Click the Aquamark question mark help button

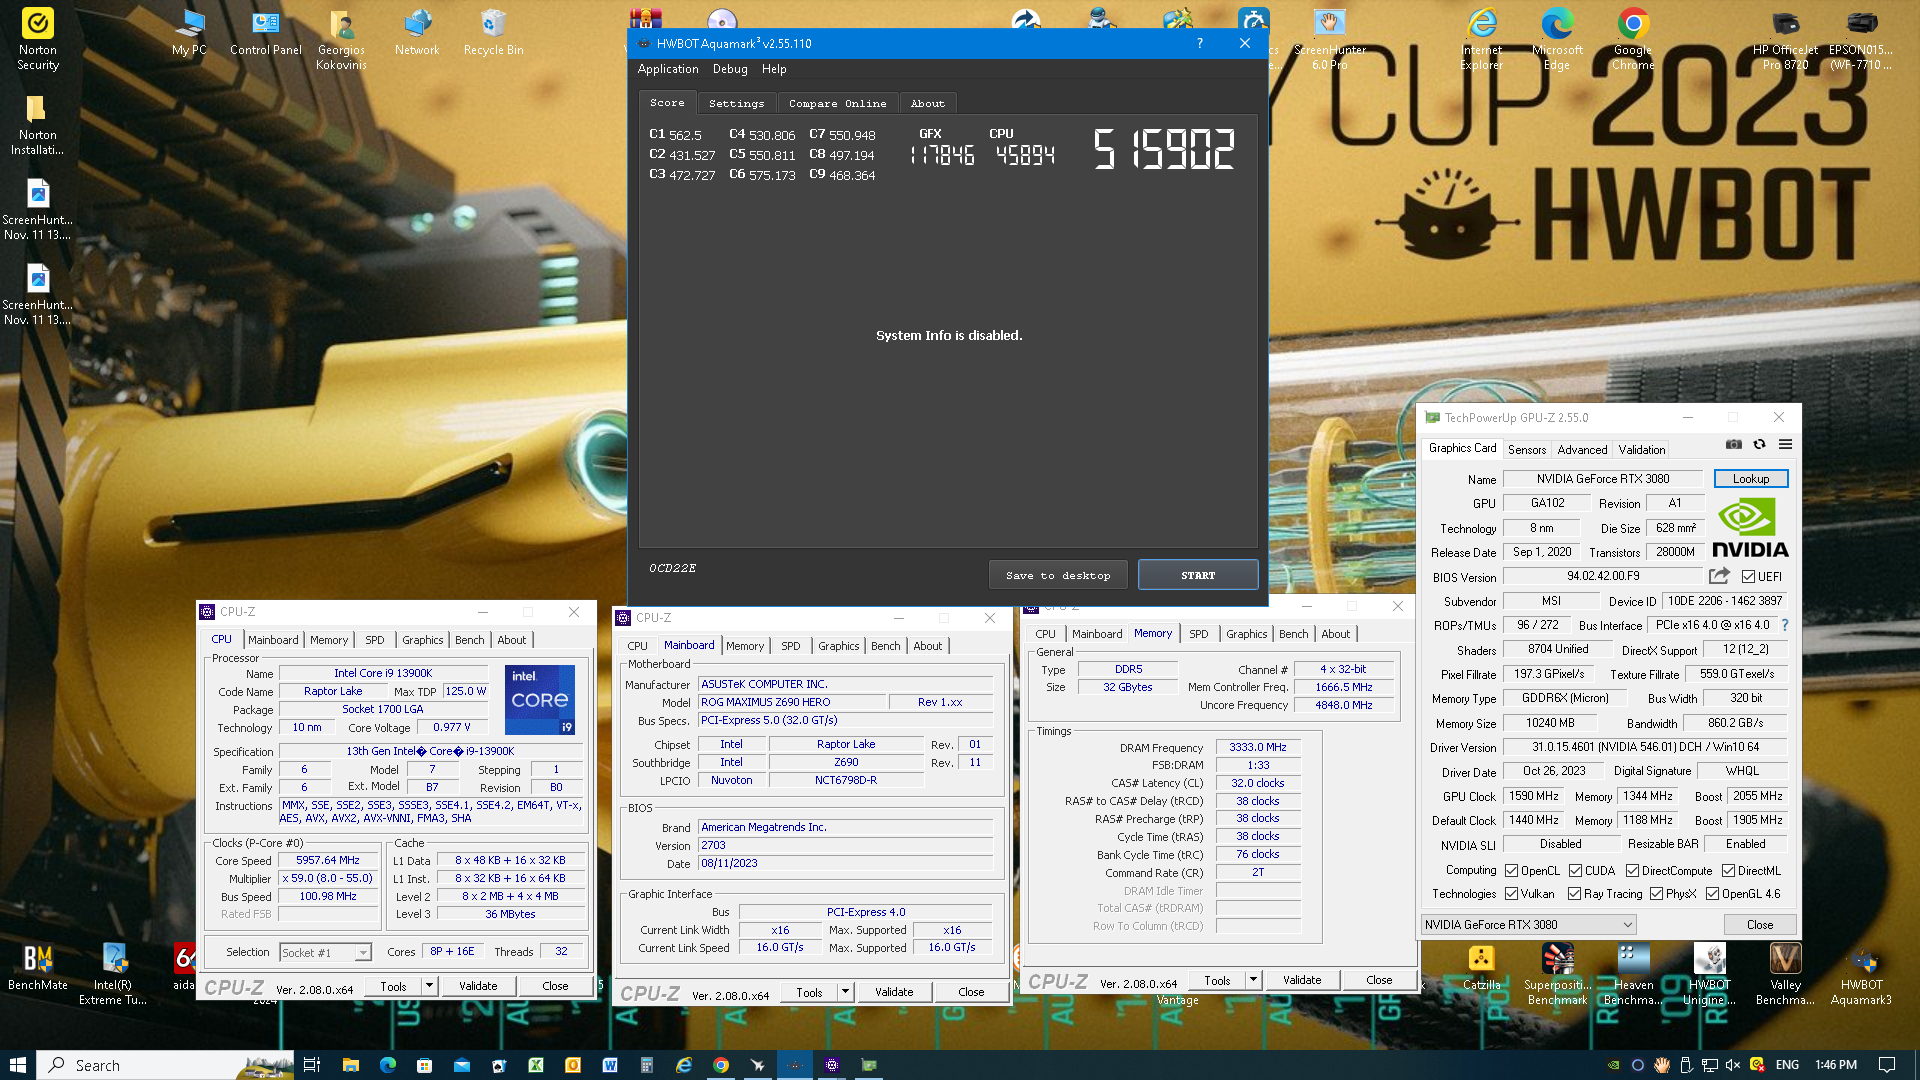[x=1199, y=43]
